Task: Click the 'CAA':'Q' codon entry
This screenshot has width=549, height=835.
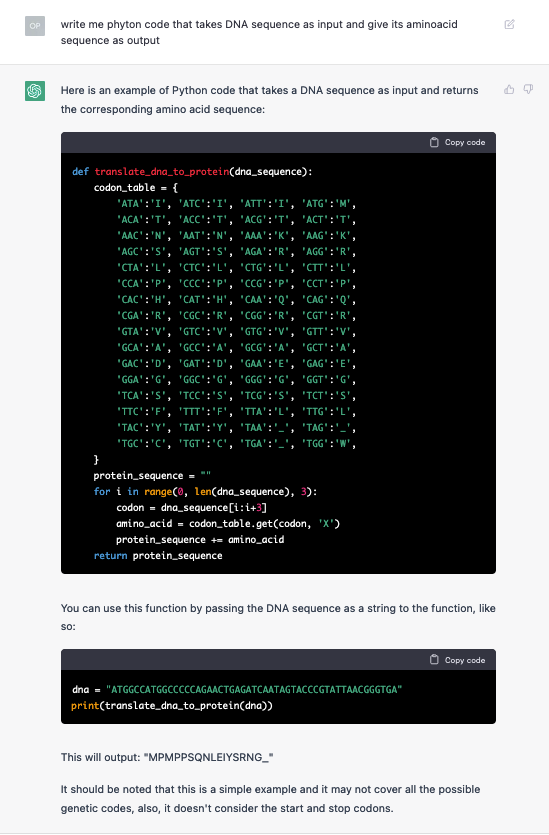Action: click(265, 299)
